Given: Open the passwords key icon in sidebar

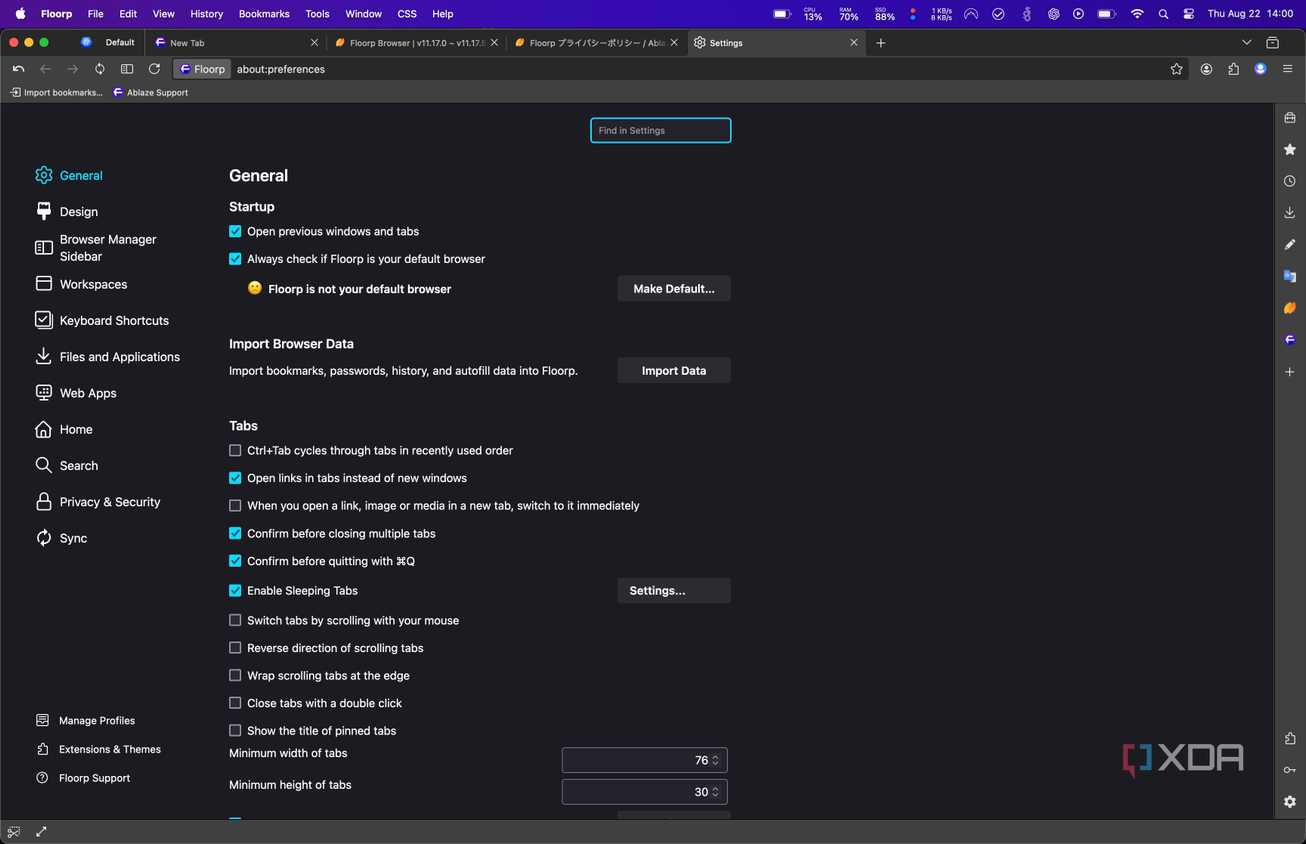Looking at the screenshot, I should [x=1290, y=770].
